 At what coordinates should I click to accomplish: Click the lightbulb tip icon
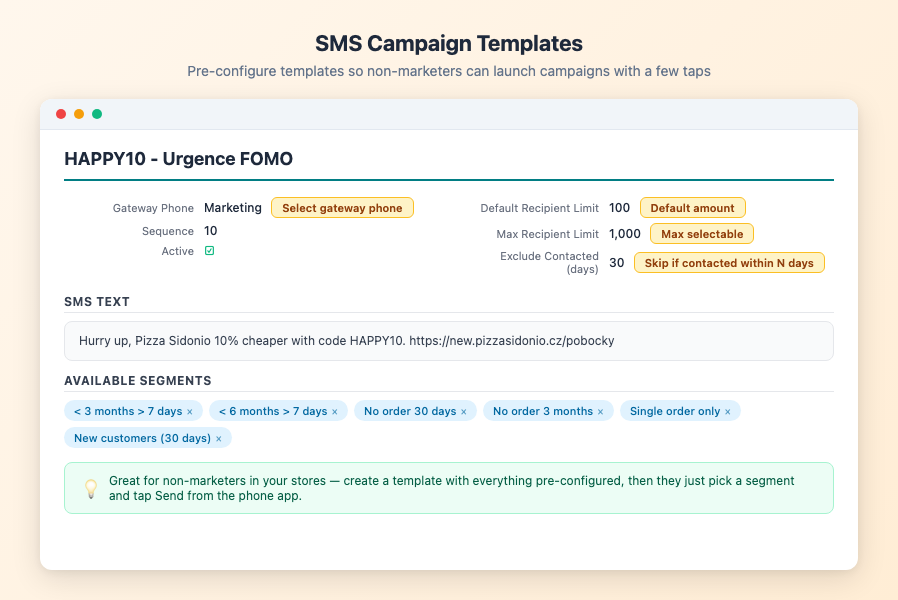91,488
